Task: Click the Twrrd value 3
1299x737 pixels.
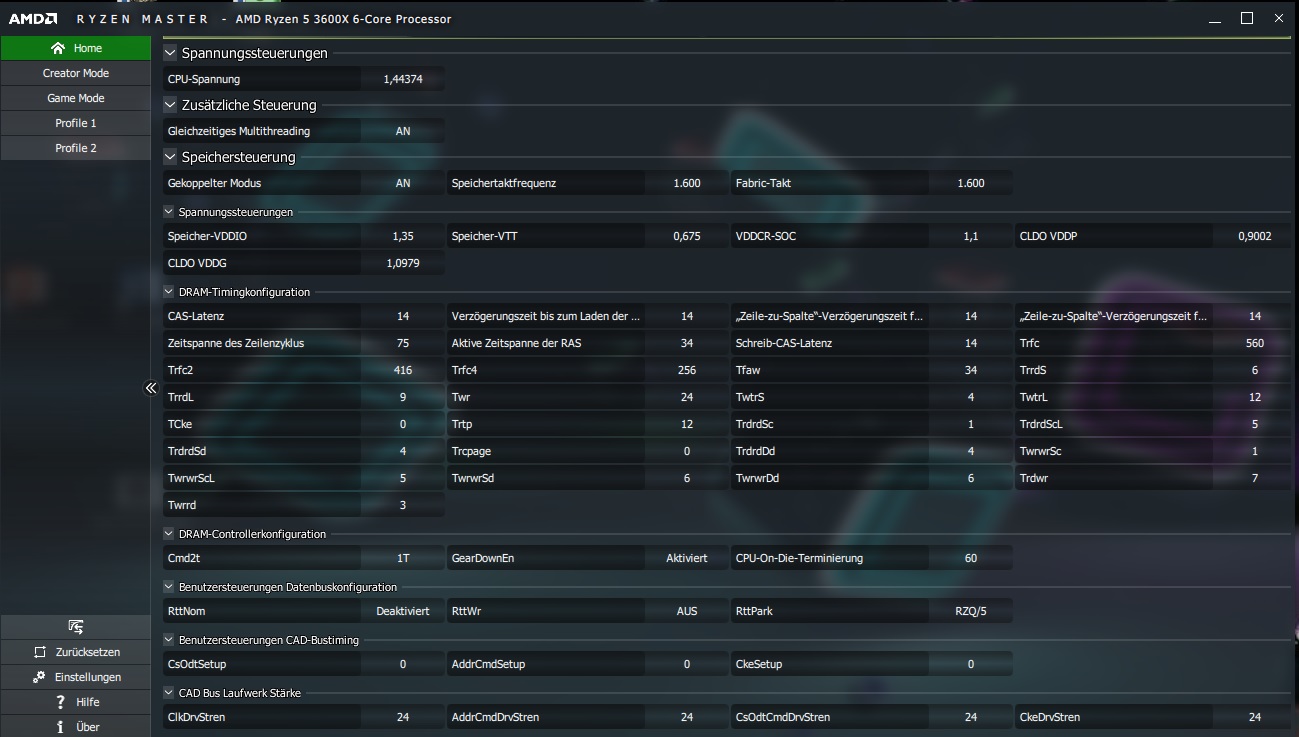Action: coord(403,505)
